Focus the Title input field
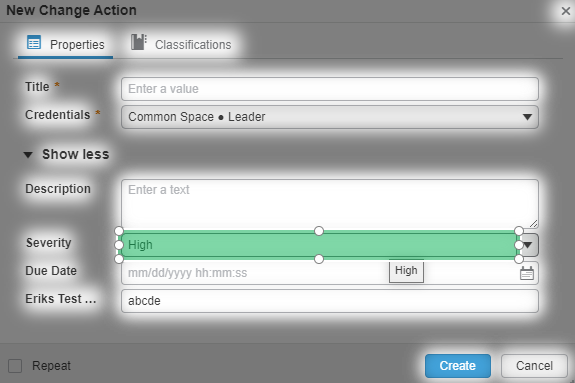 (x=330, y=89)
